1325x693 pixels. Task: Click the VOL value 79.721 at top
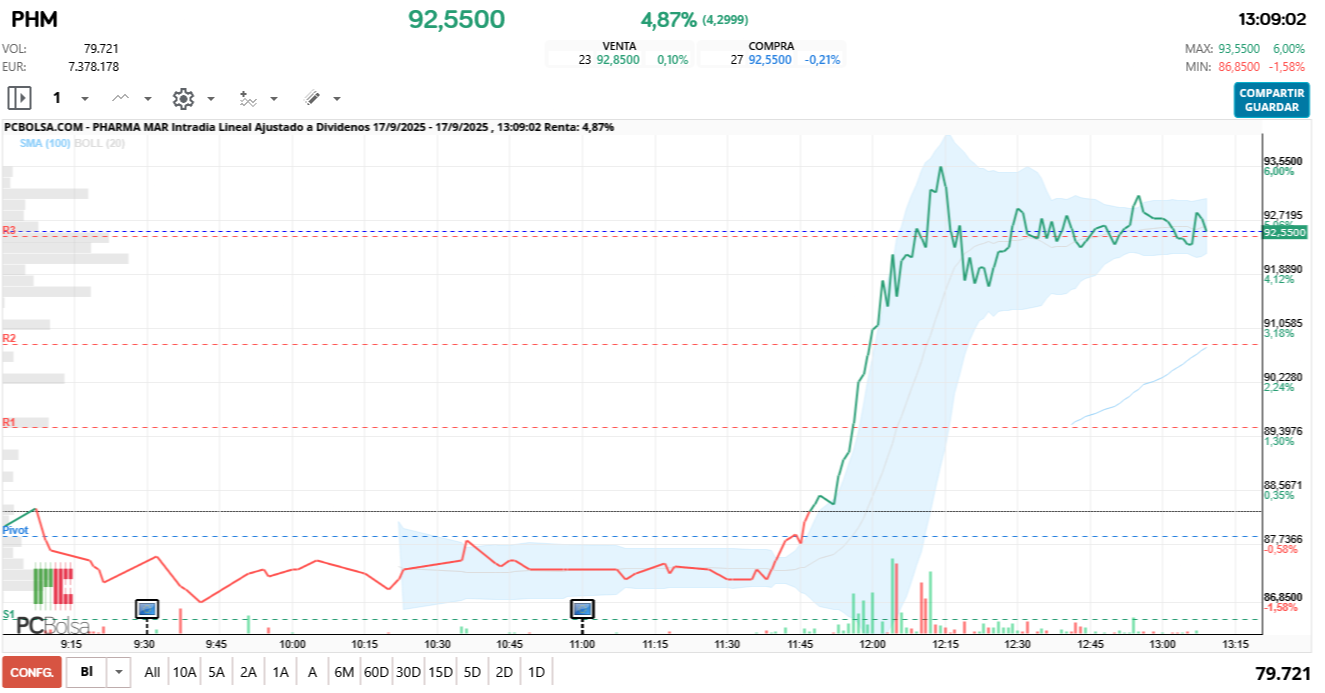tap(101, 48)
